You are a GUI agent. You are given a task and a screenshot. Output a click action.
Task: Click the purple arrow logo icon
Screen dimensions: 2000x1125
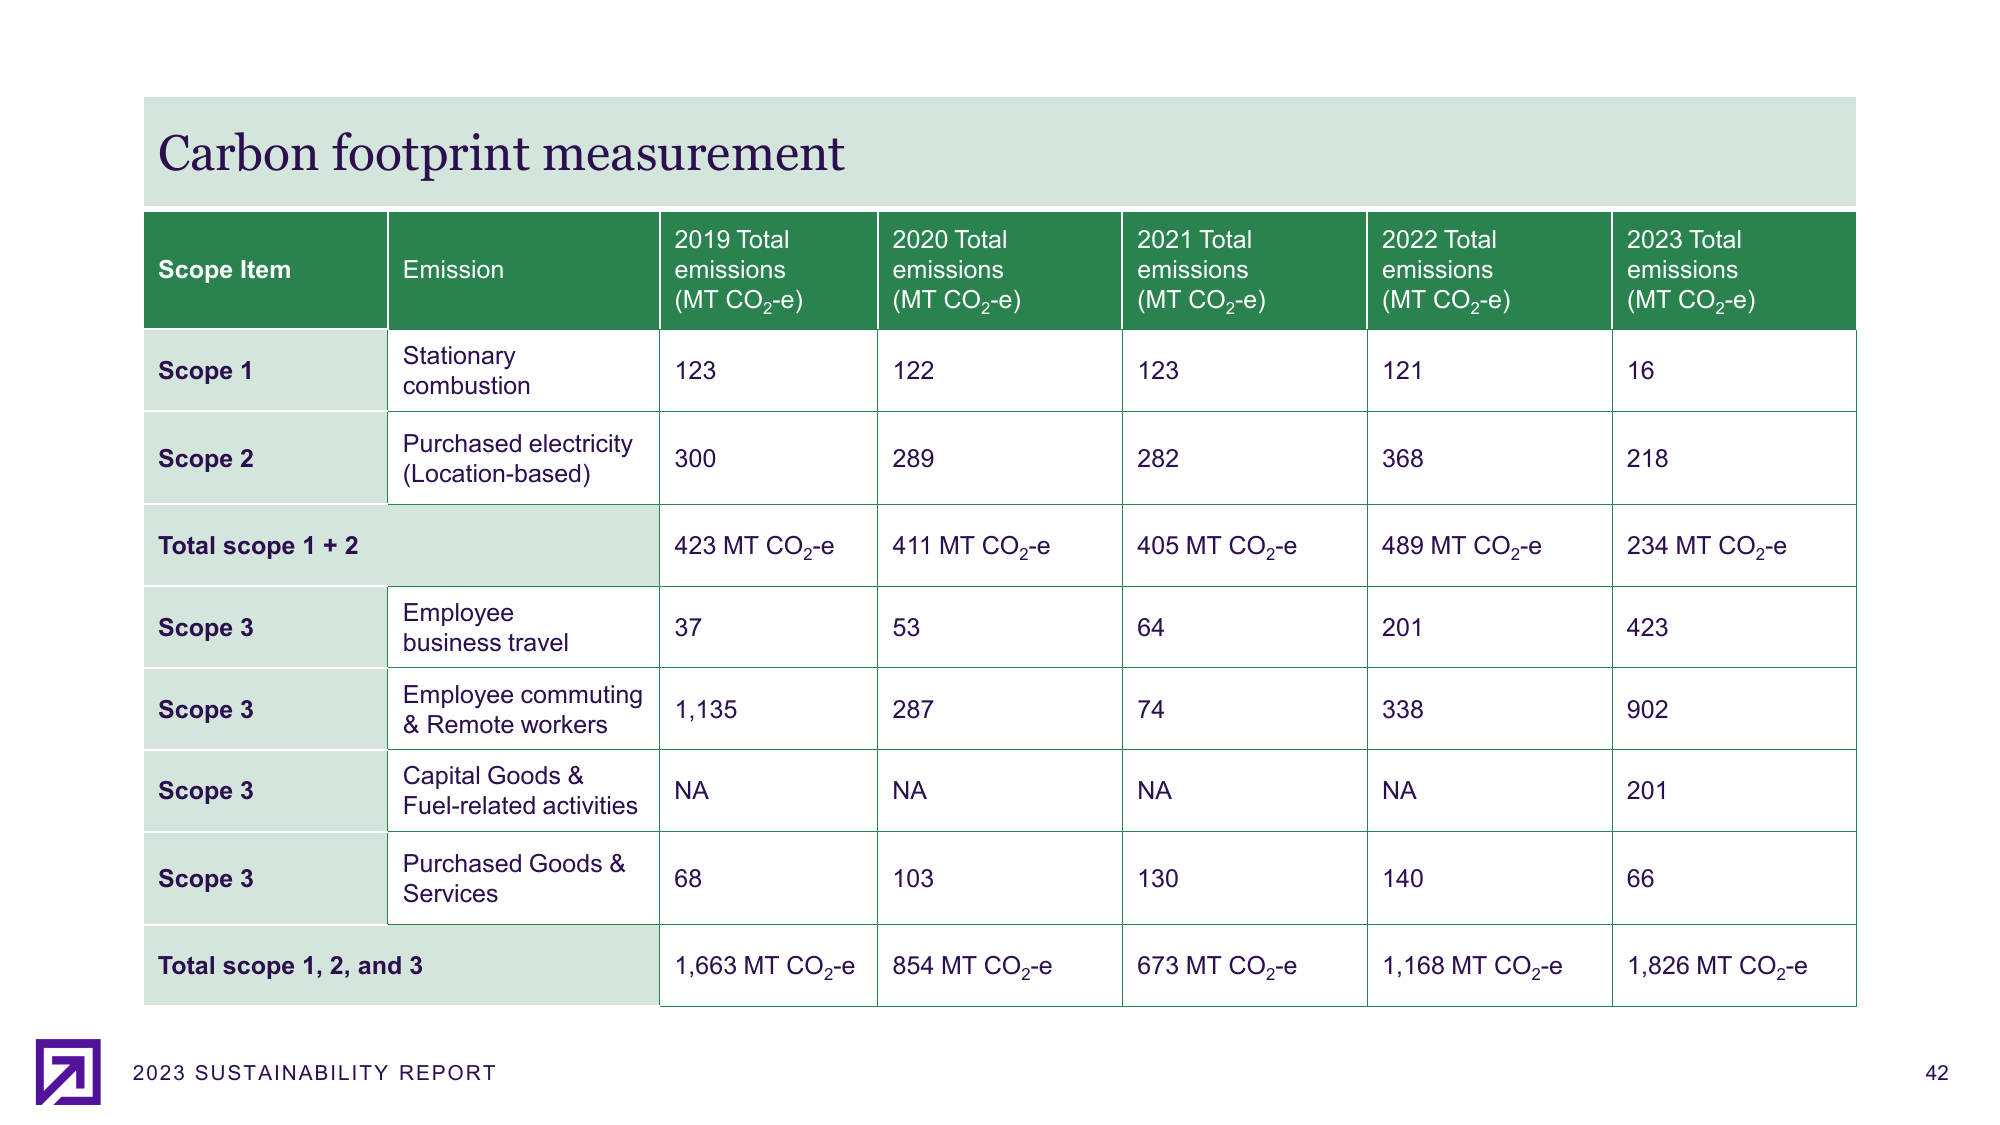pyautogui.click(x=68, y=1072)
